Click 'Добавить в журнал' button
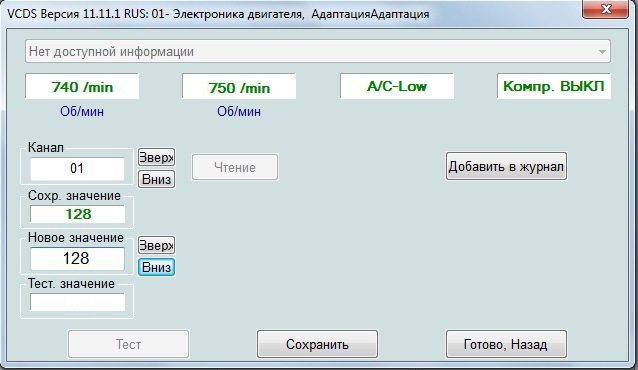The width and height of the screenshot is (638, 370). click(x=506, y=166)
